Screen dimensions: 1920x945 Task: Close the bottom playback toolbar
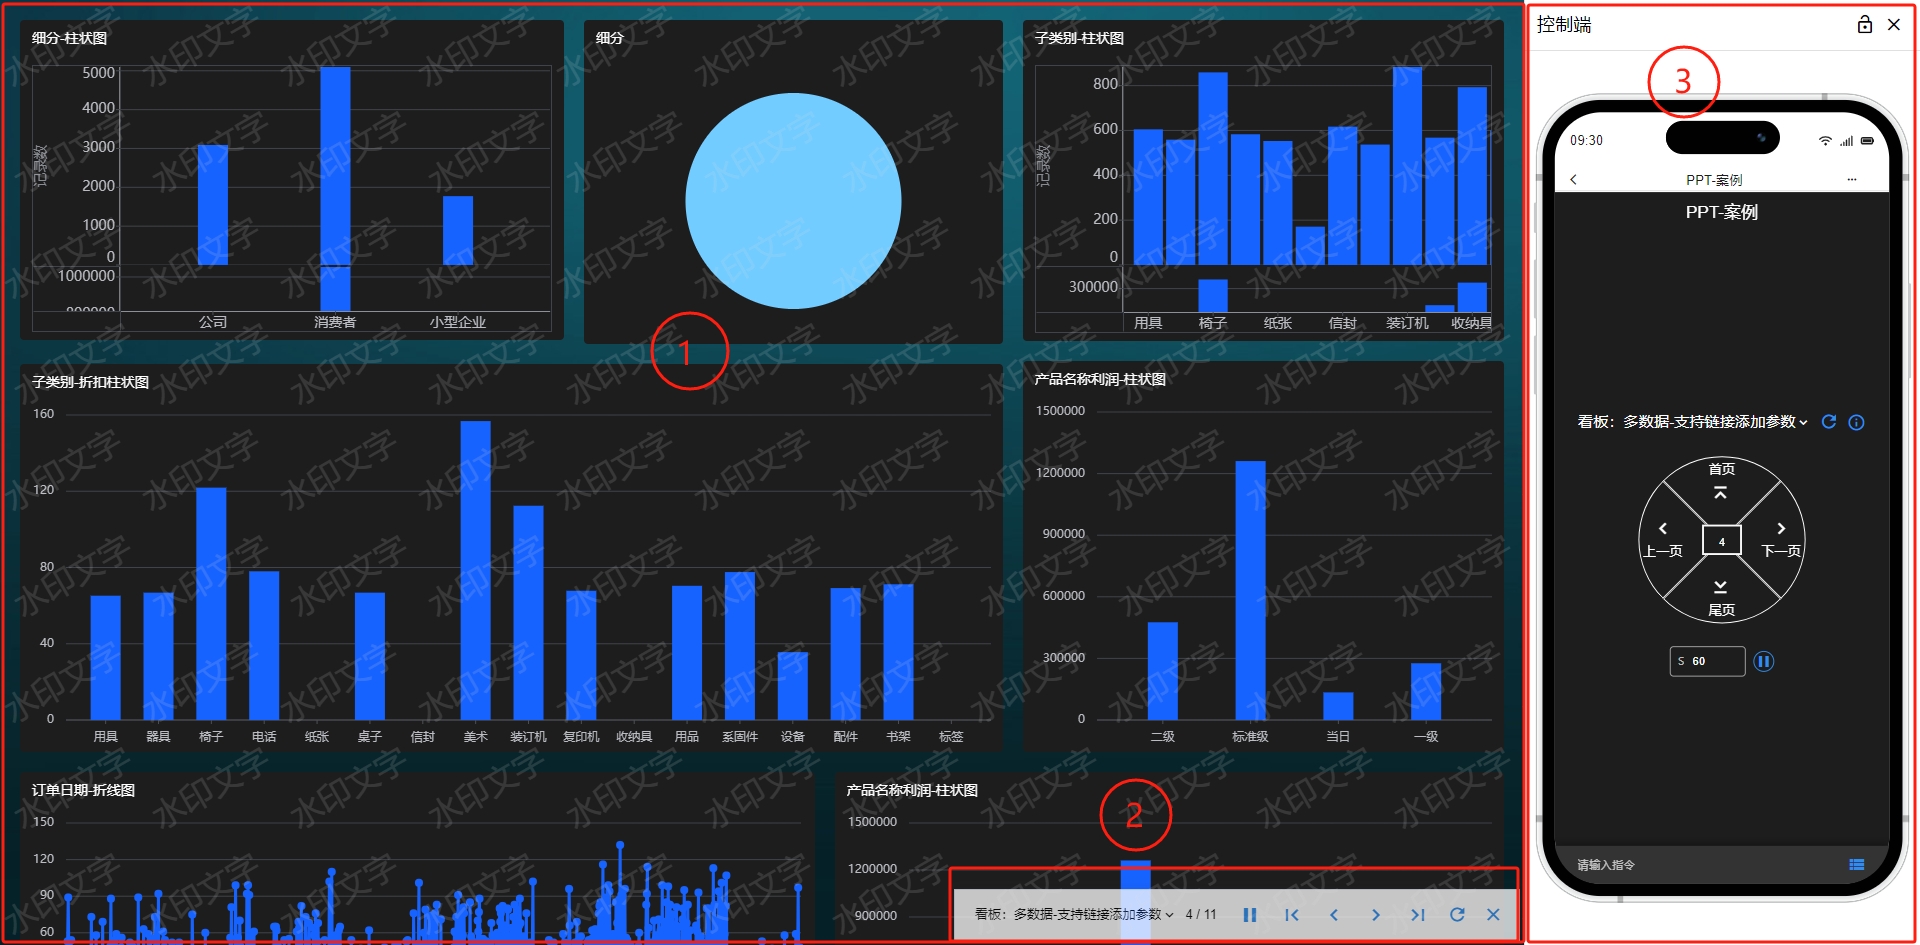pos(1493,915)
